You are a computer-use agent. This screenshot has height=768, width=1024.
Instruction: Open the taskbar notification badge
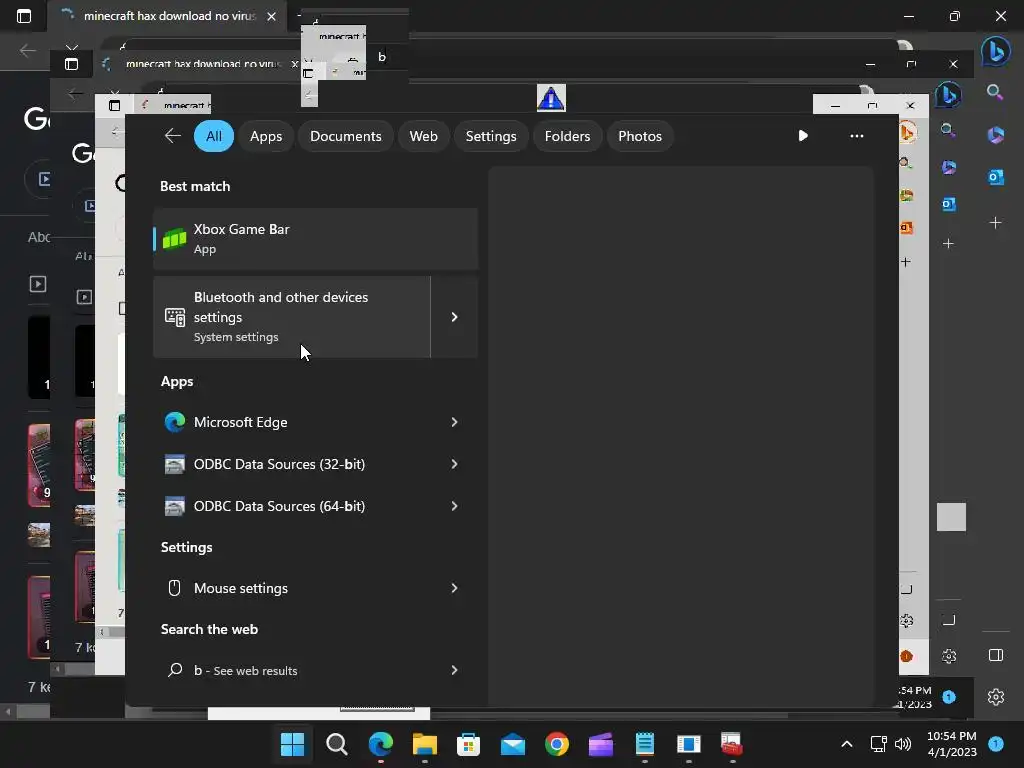pyautogui.click(x=996, y=743)
